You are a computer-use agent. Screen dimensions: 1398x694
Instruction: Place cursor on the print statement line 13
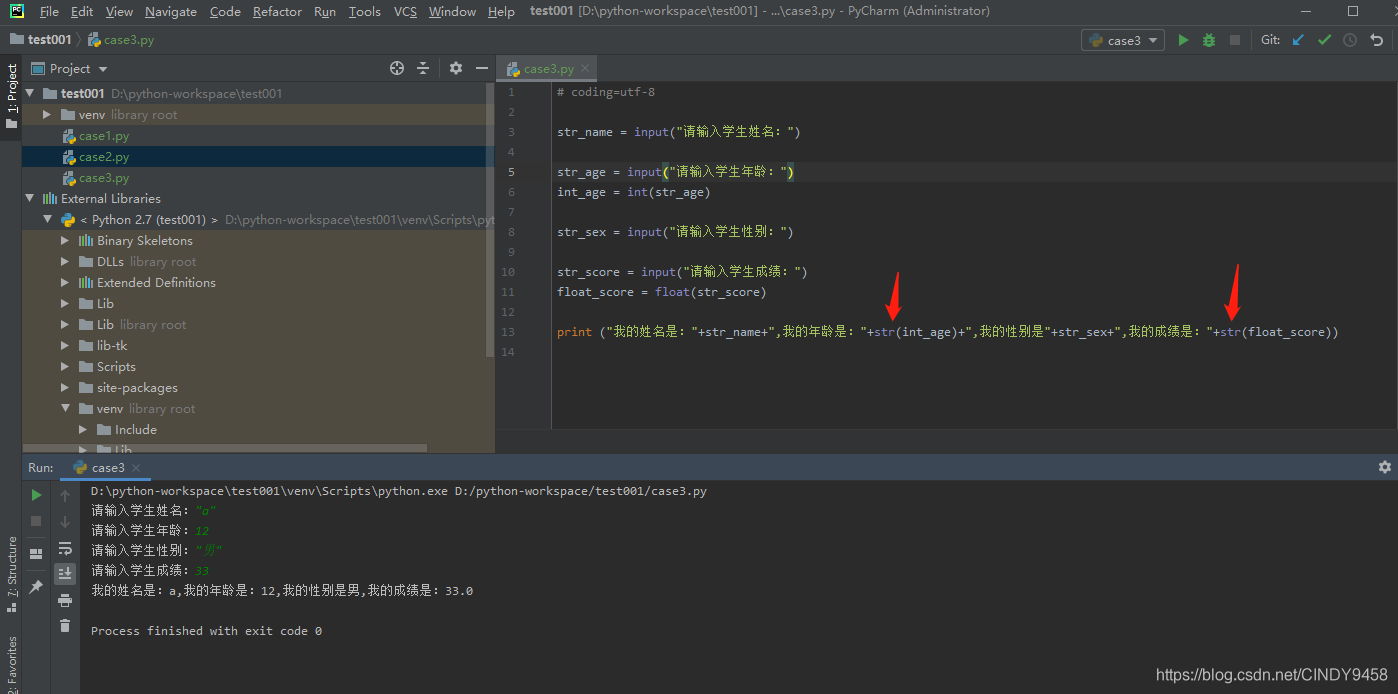(x=947, y=332)
